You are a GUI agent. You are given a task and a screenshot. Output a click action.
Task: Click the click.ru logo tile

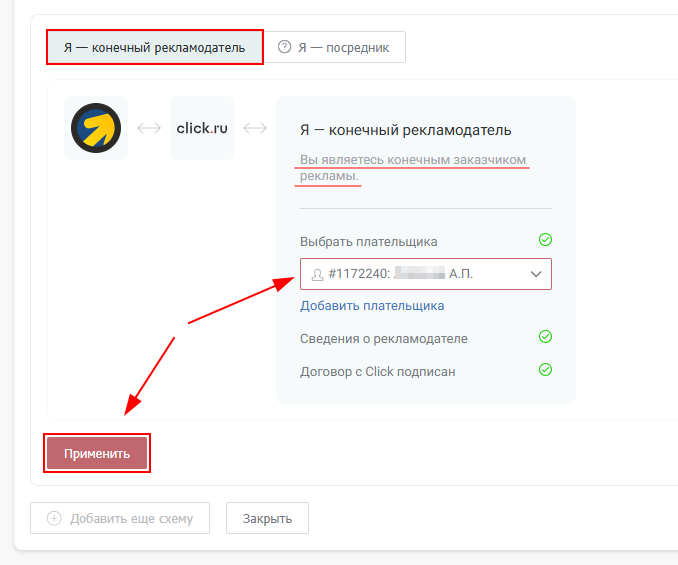202,128
